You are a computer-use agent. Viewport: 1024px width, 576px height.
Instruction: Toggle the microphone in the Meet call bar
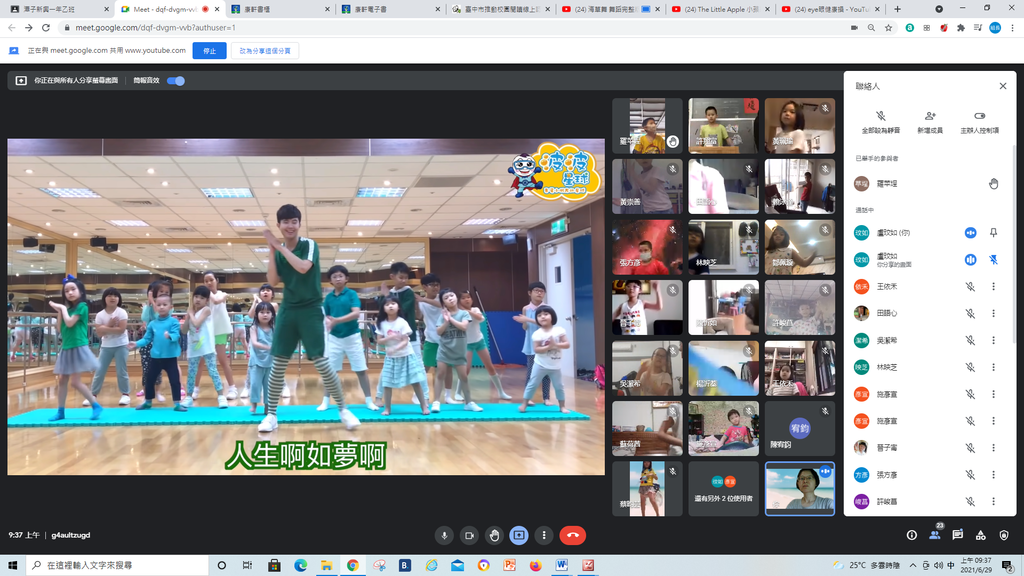click(444, 536)
